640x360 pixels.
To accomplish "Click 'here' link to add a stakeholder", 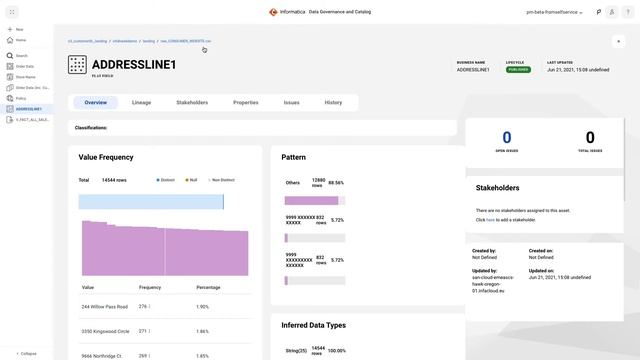I will click(490, 220).
